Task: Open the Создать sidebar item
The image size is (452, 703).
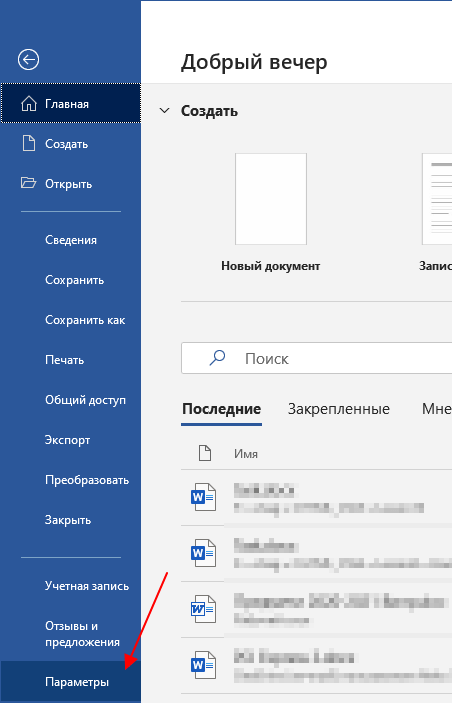Action: (70, 144)
